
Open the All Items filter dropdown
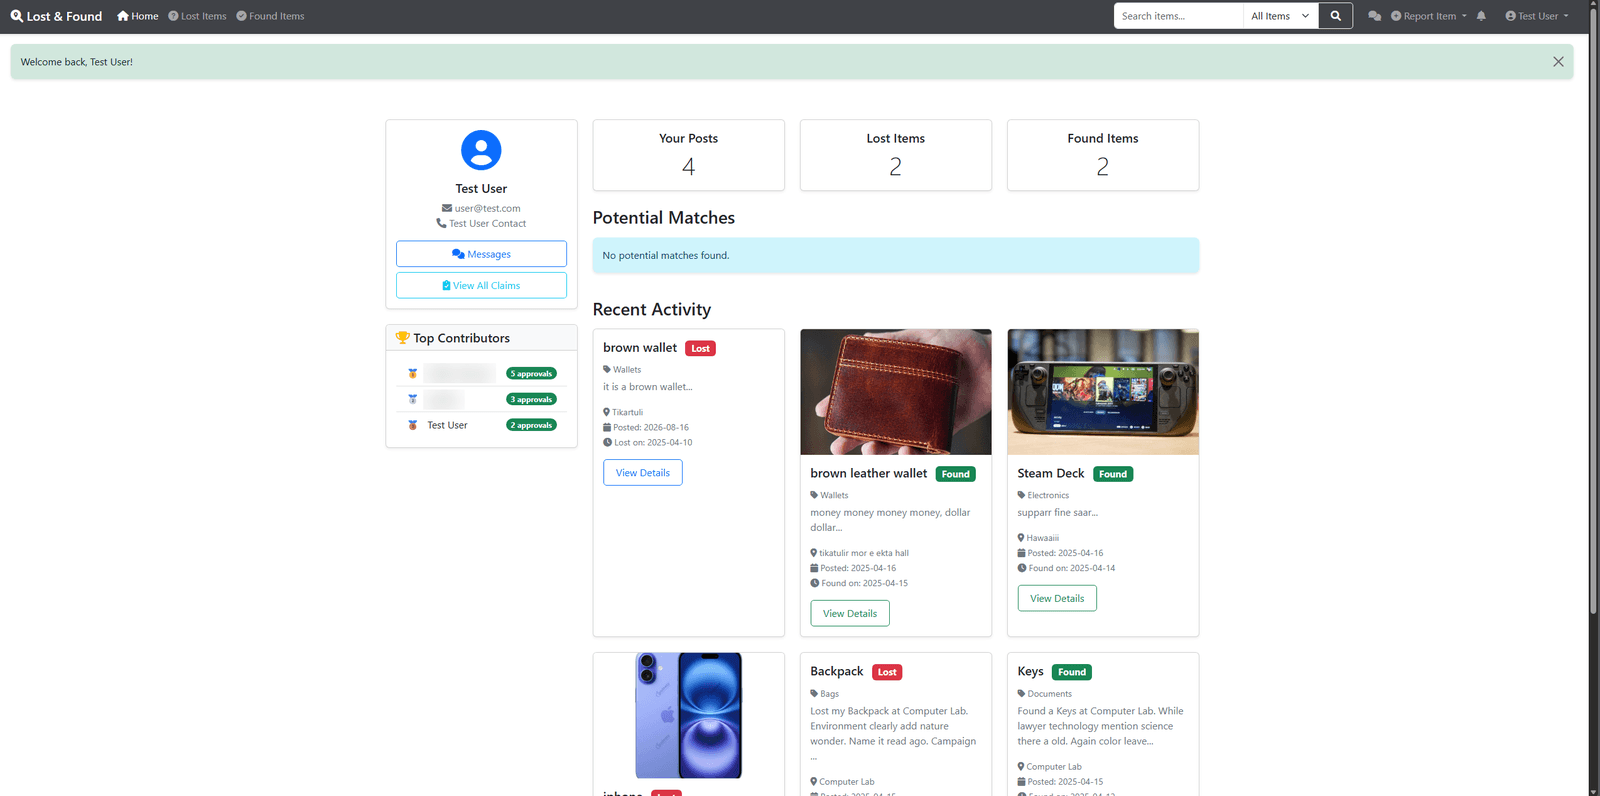click(1281, 16)
